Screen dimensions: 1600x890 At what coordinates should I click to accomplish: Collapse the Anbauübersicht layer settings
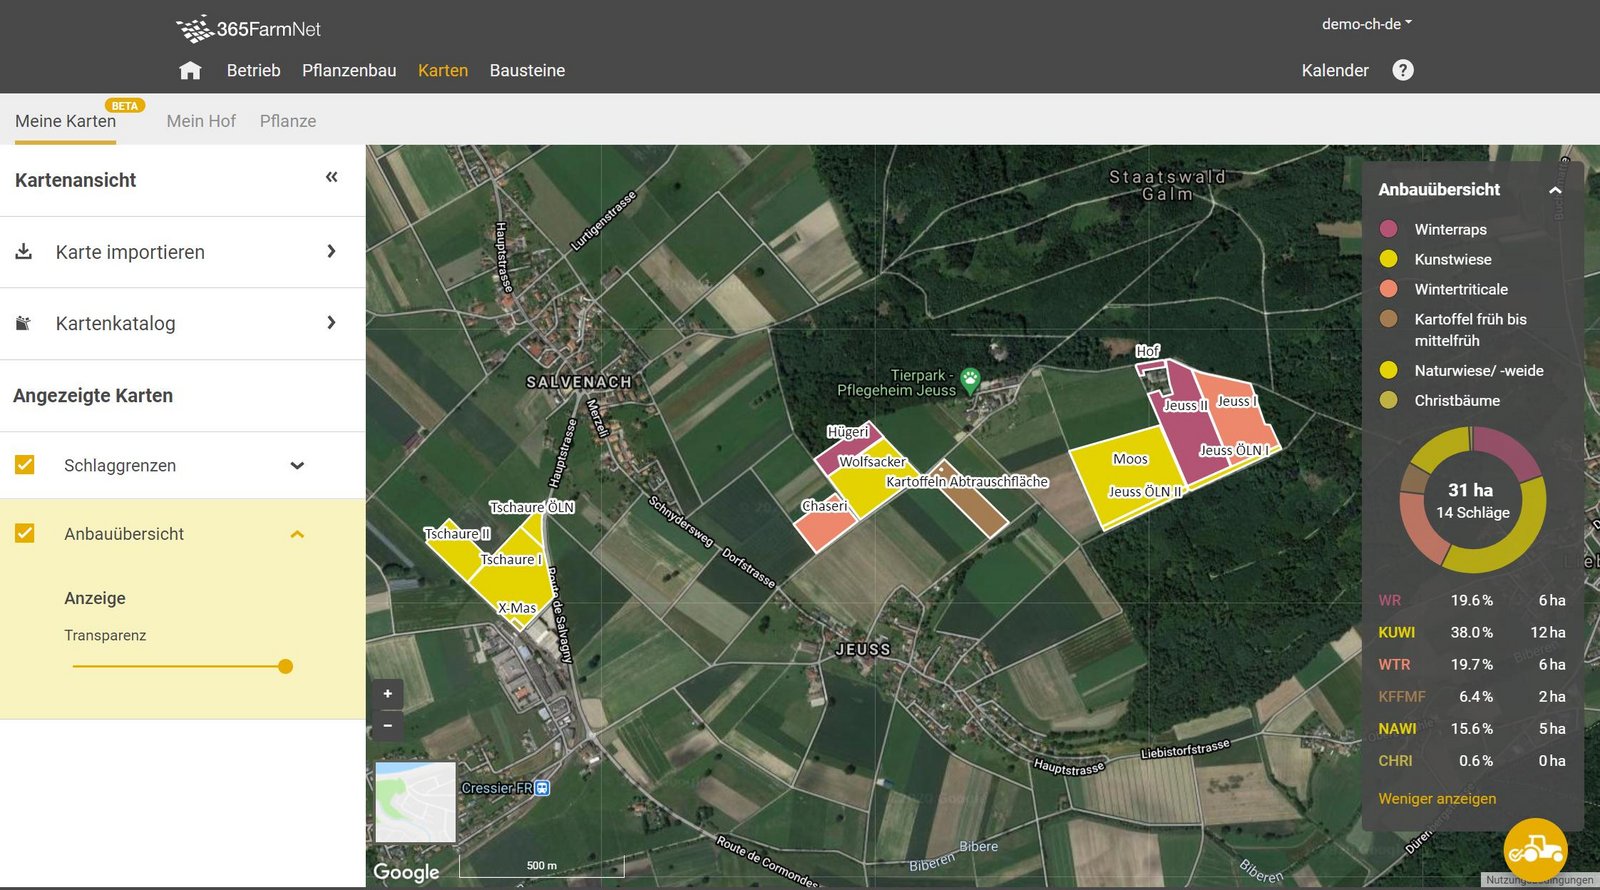point(297,535)
